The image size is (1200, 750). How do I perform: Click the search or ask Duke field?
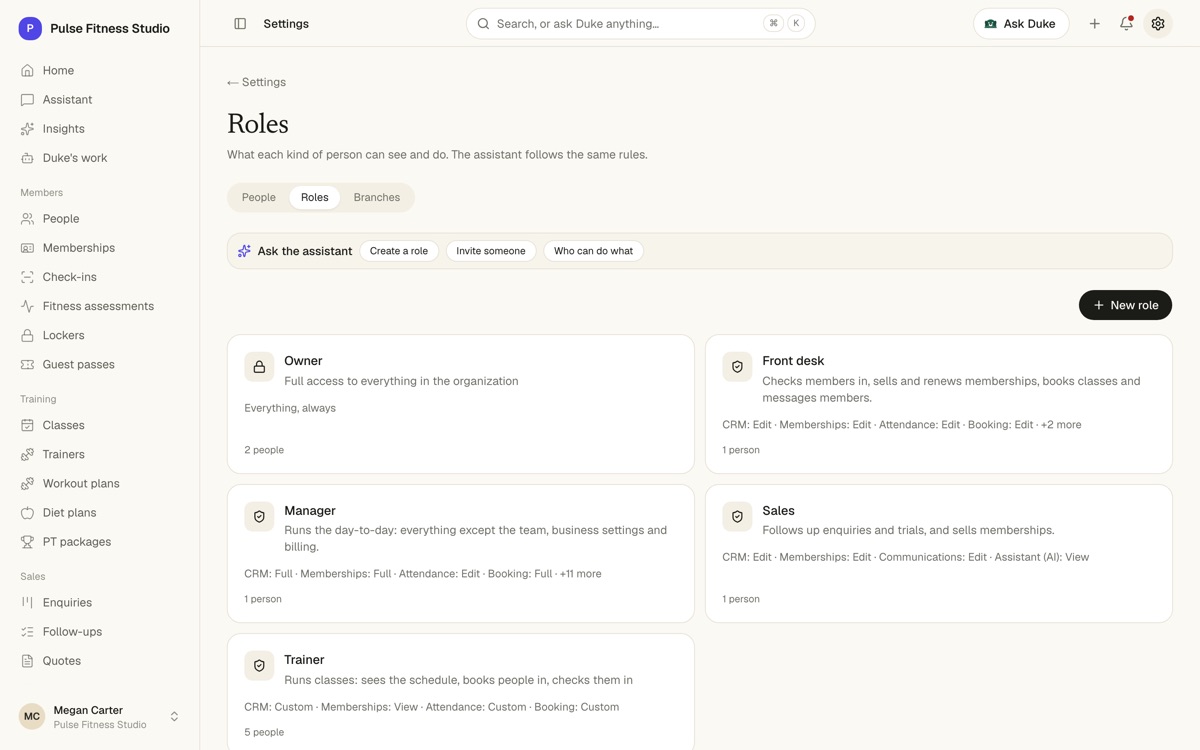point(641,24)
